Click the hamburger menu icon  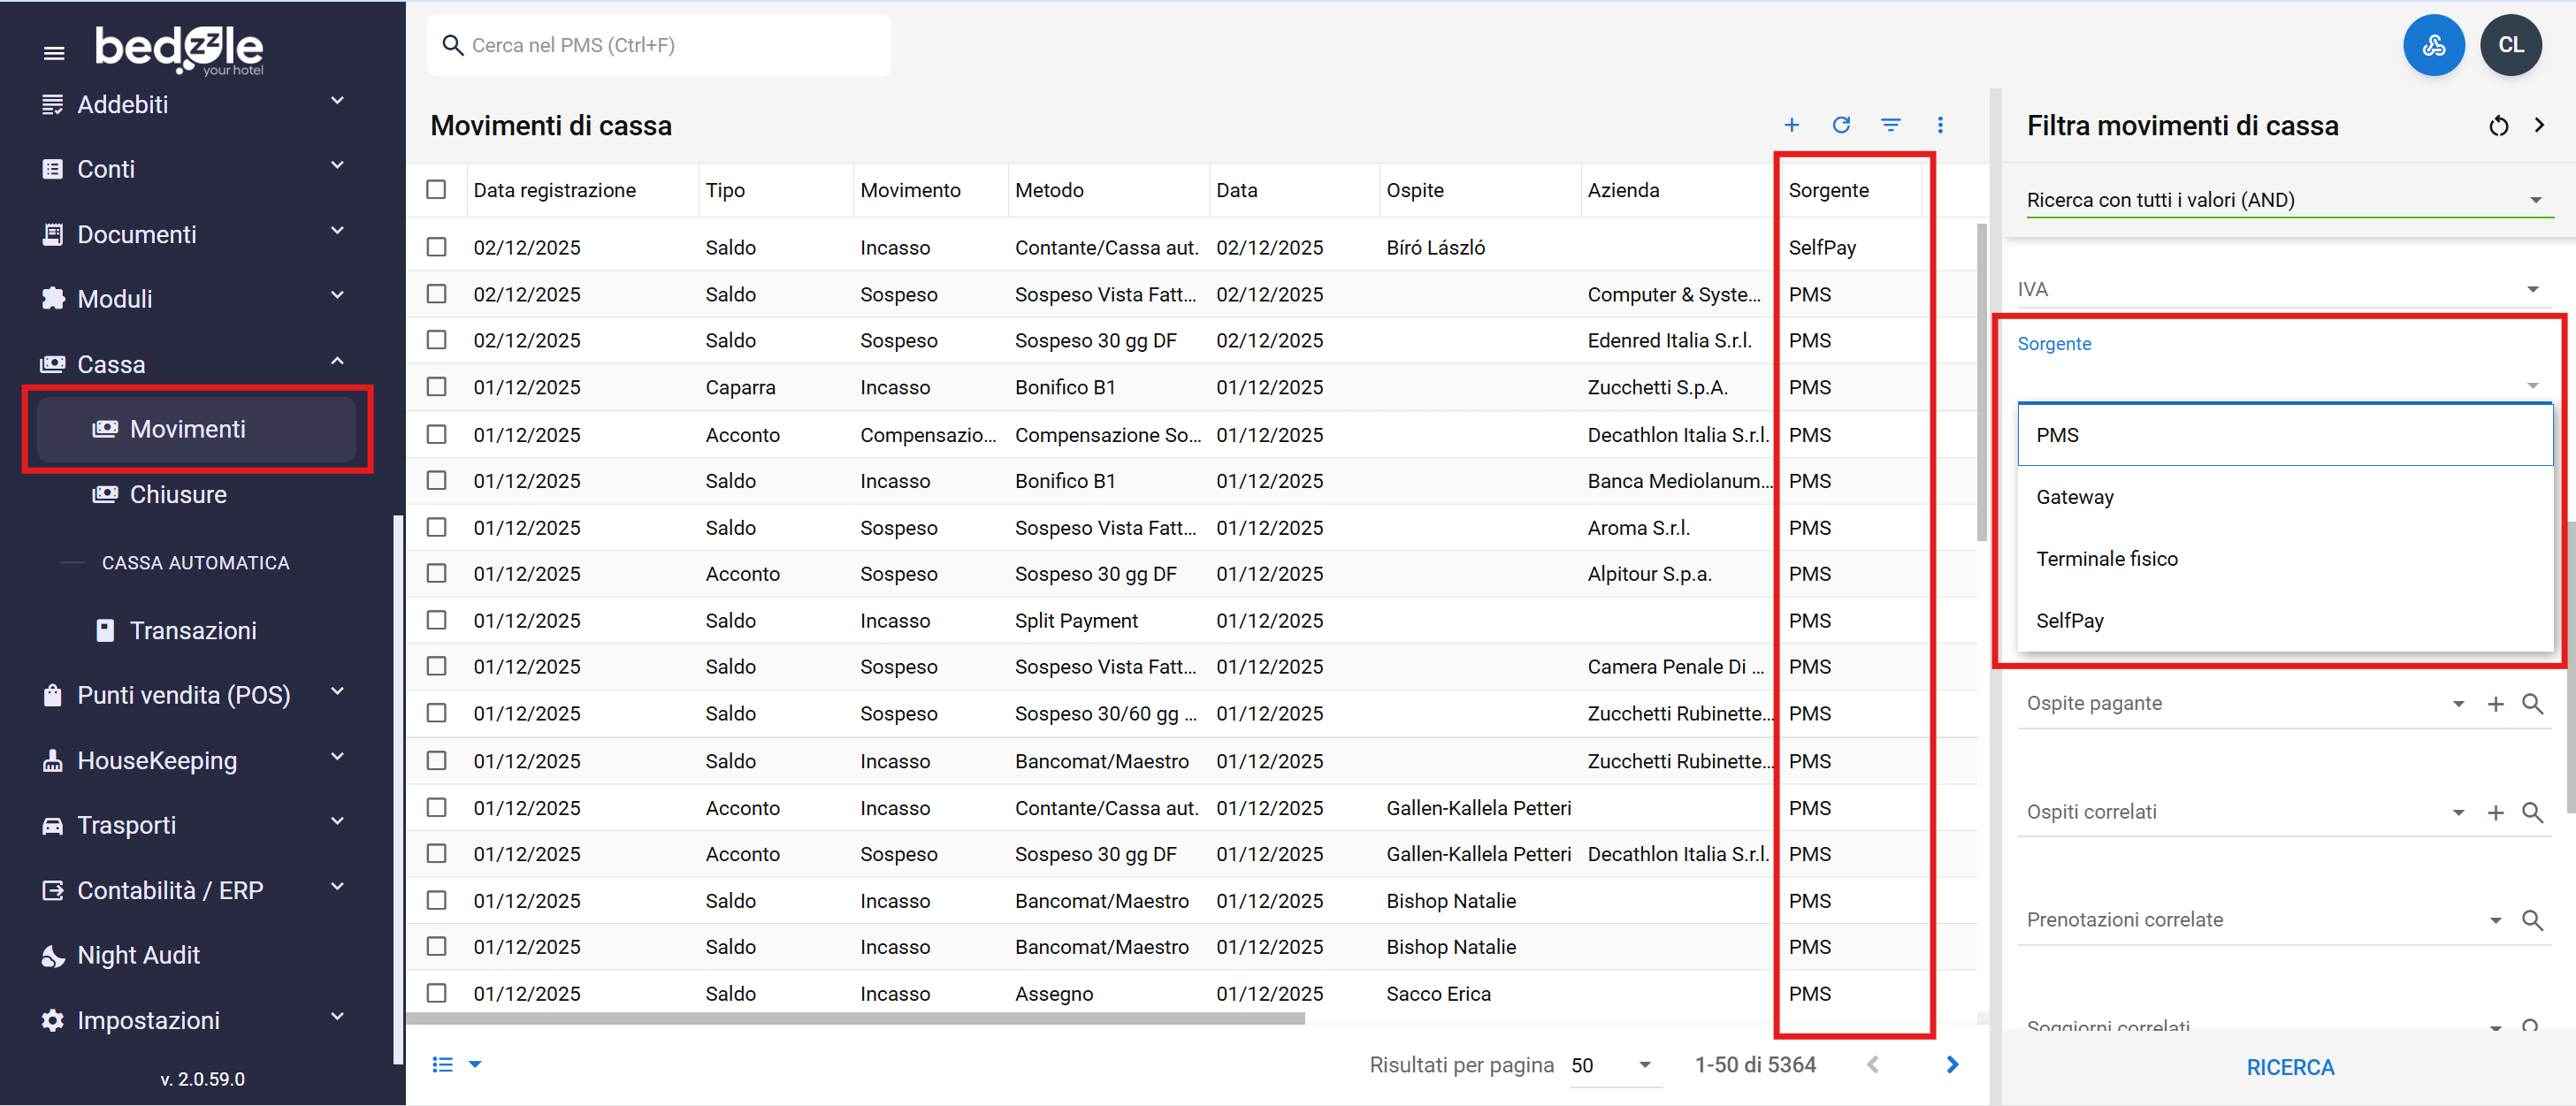pos(54,52)
